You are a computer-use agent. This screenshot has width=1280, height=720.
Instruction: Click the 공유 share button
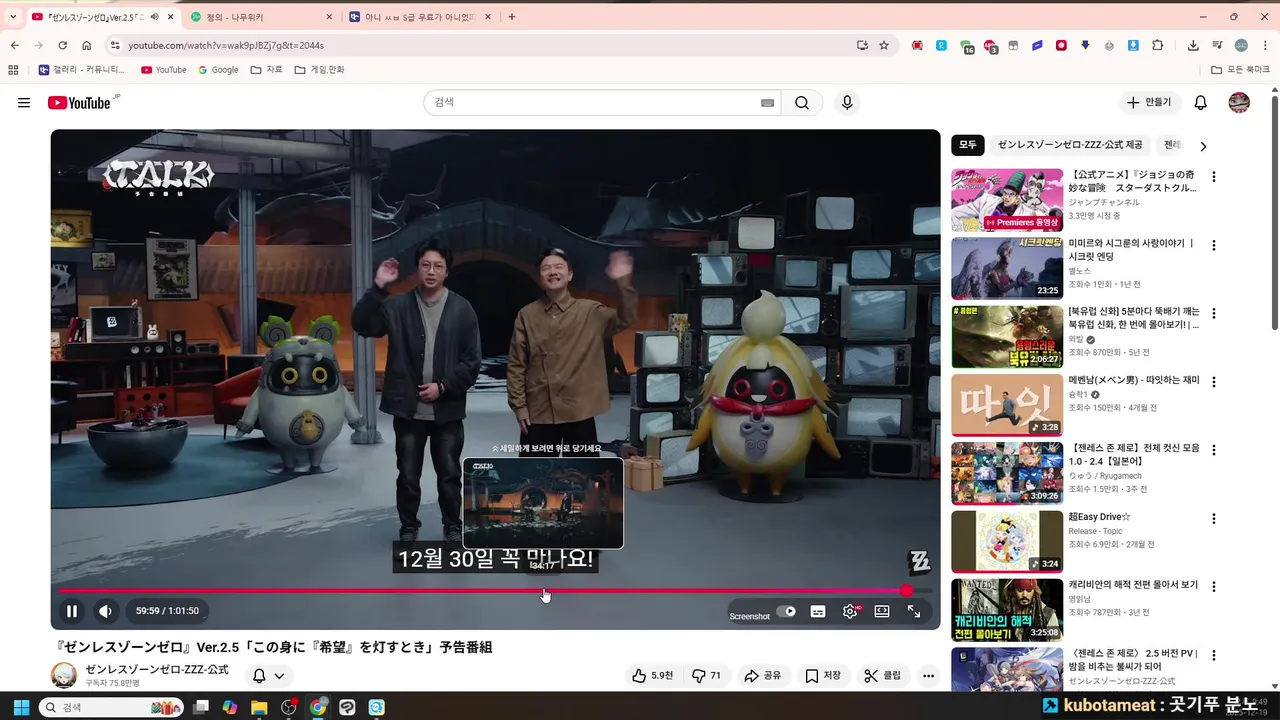click(762, 676)
